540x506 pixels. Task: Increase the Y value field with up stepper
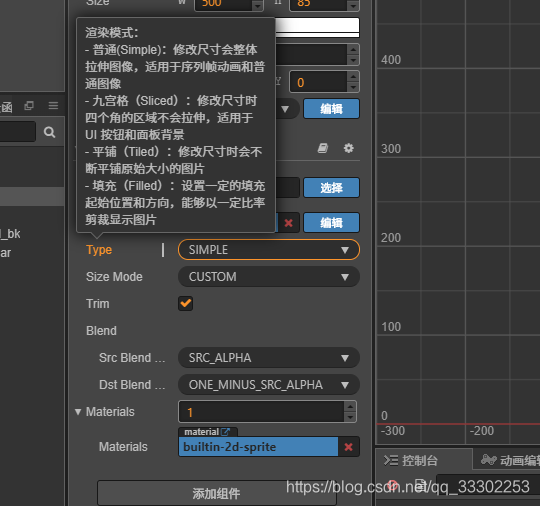pos(353,76)
